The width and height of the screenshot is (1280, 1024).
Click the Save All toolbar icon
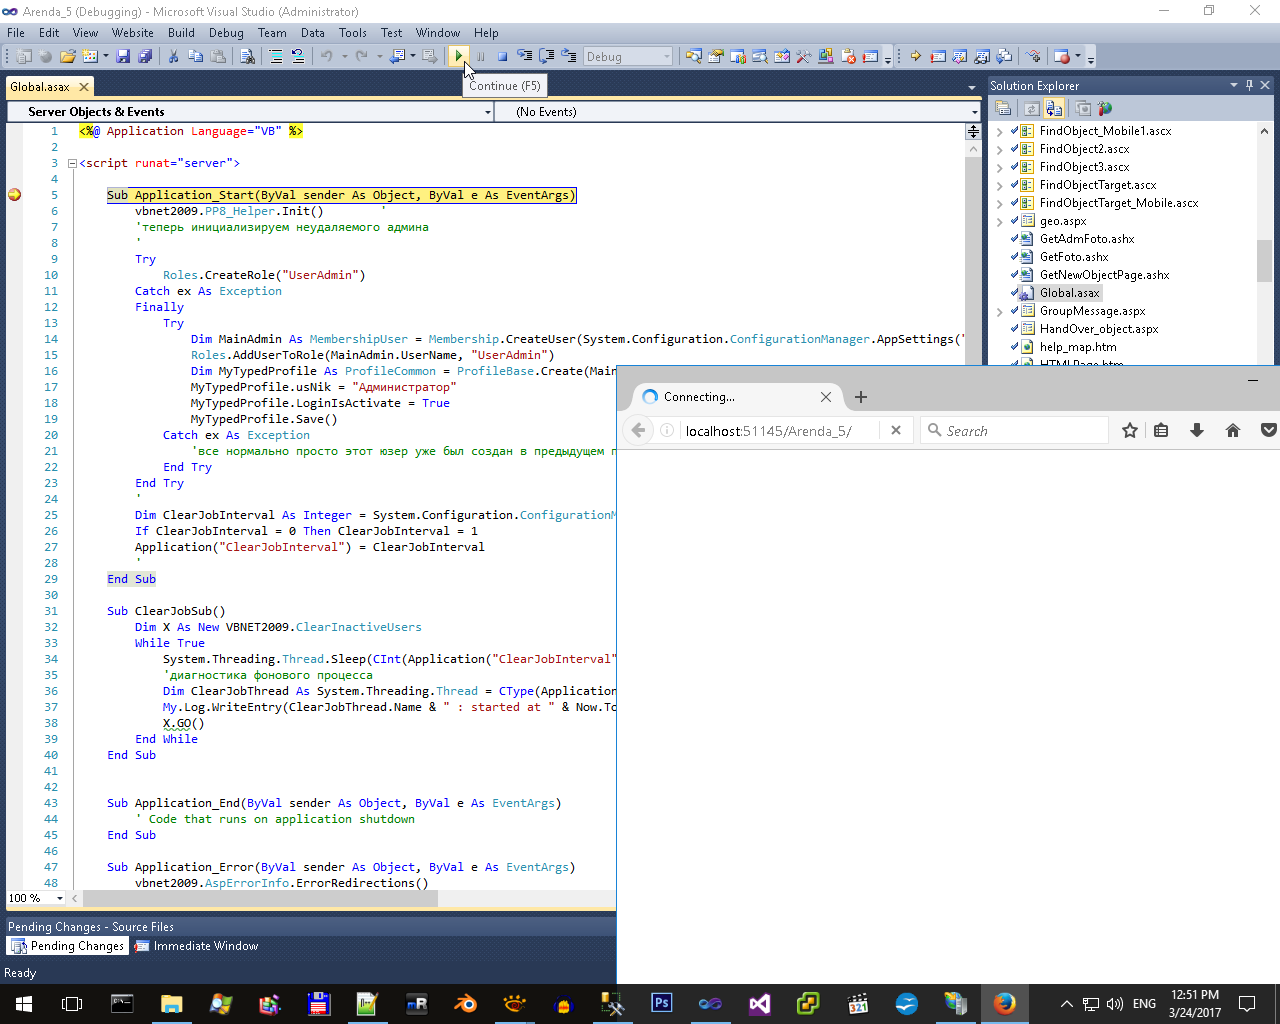tap(144, 56)
